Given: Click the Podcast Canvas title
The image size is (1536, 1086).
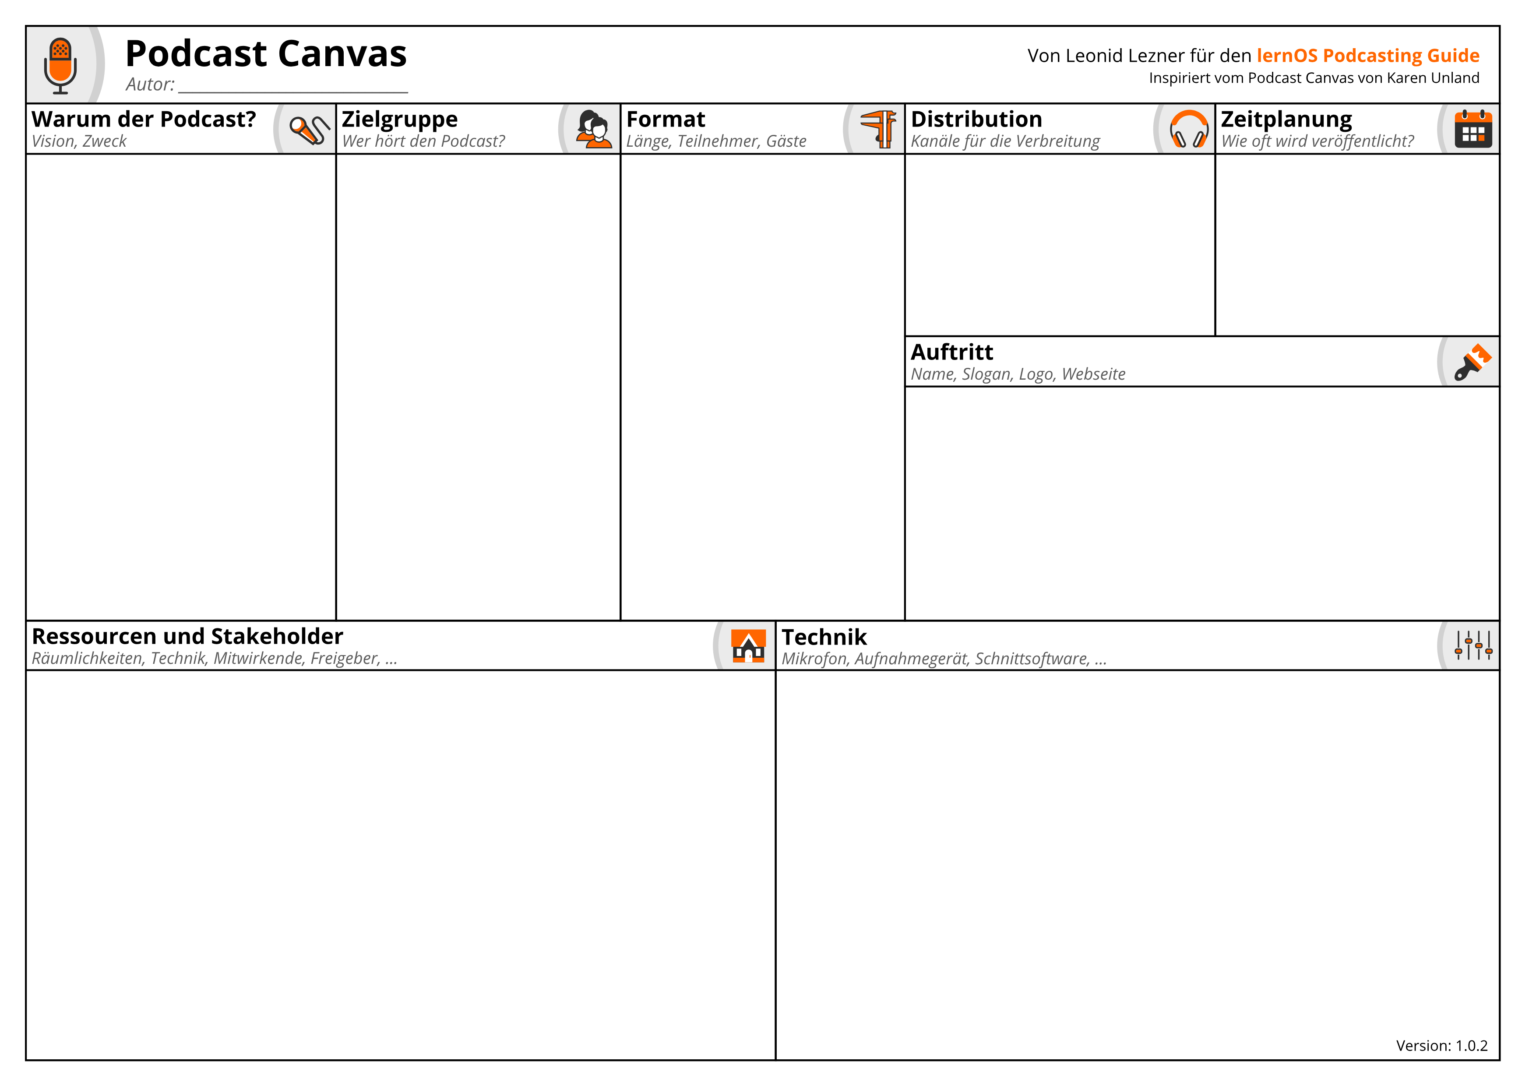Looking at the screenshot, I should point(266,53).
